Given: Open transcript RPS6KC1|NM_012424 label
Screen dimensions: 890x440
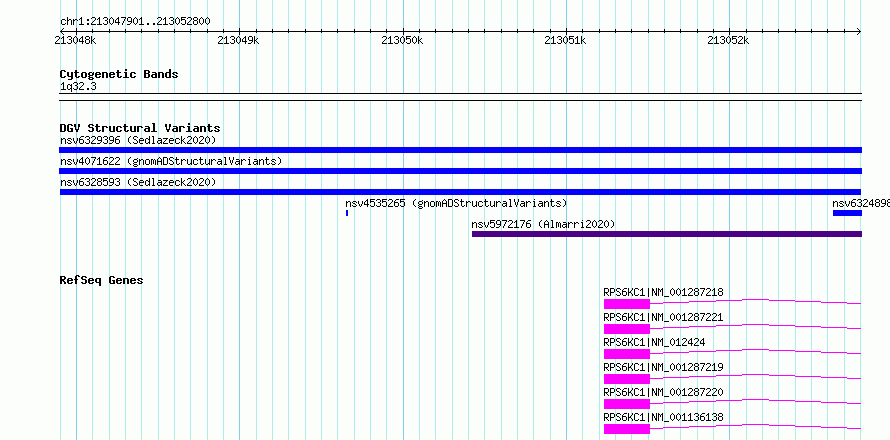Looking at the screenshot, I should coord(654,342).
